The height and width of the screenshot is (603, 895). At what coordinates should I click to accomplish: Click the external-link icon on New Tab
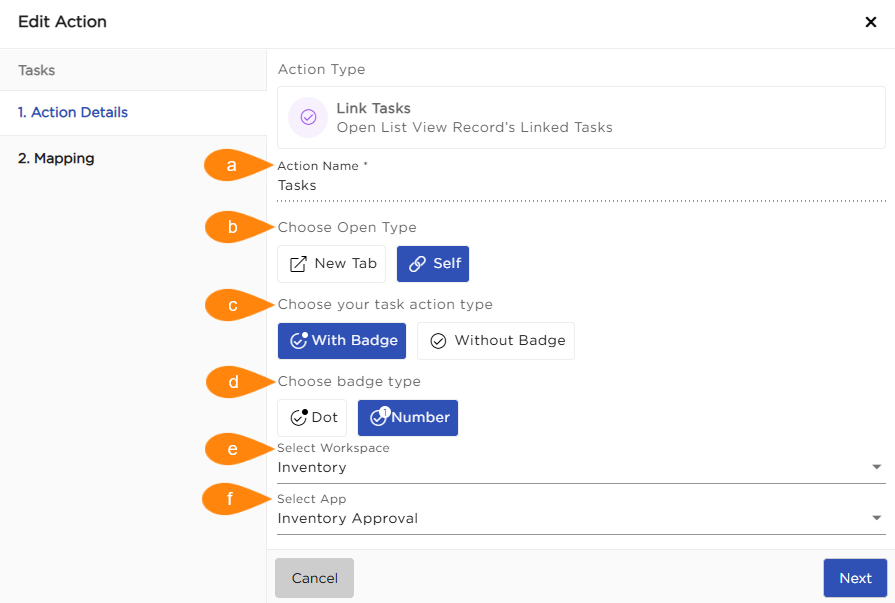(x=298, y=264)
